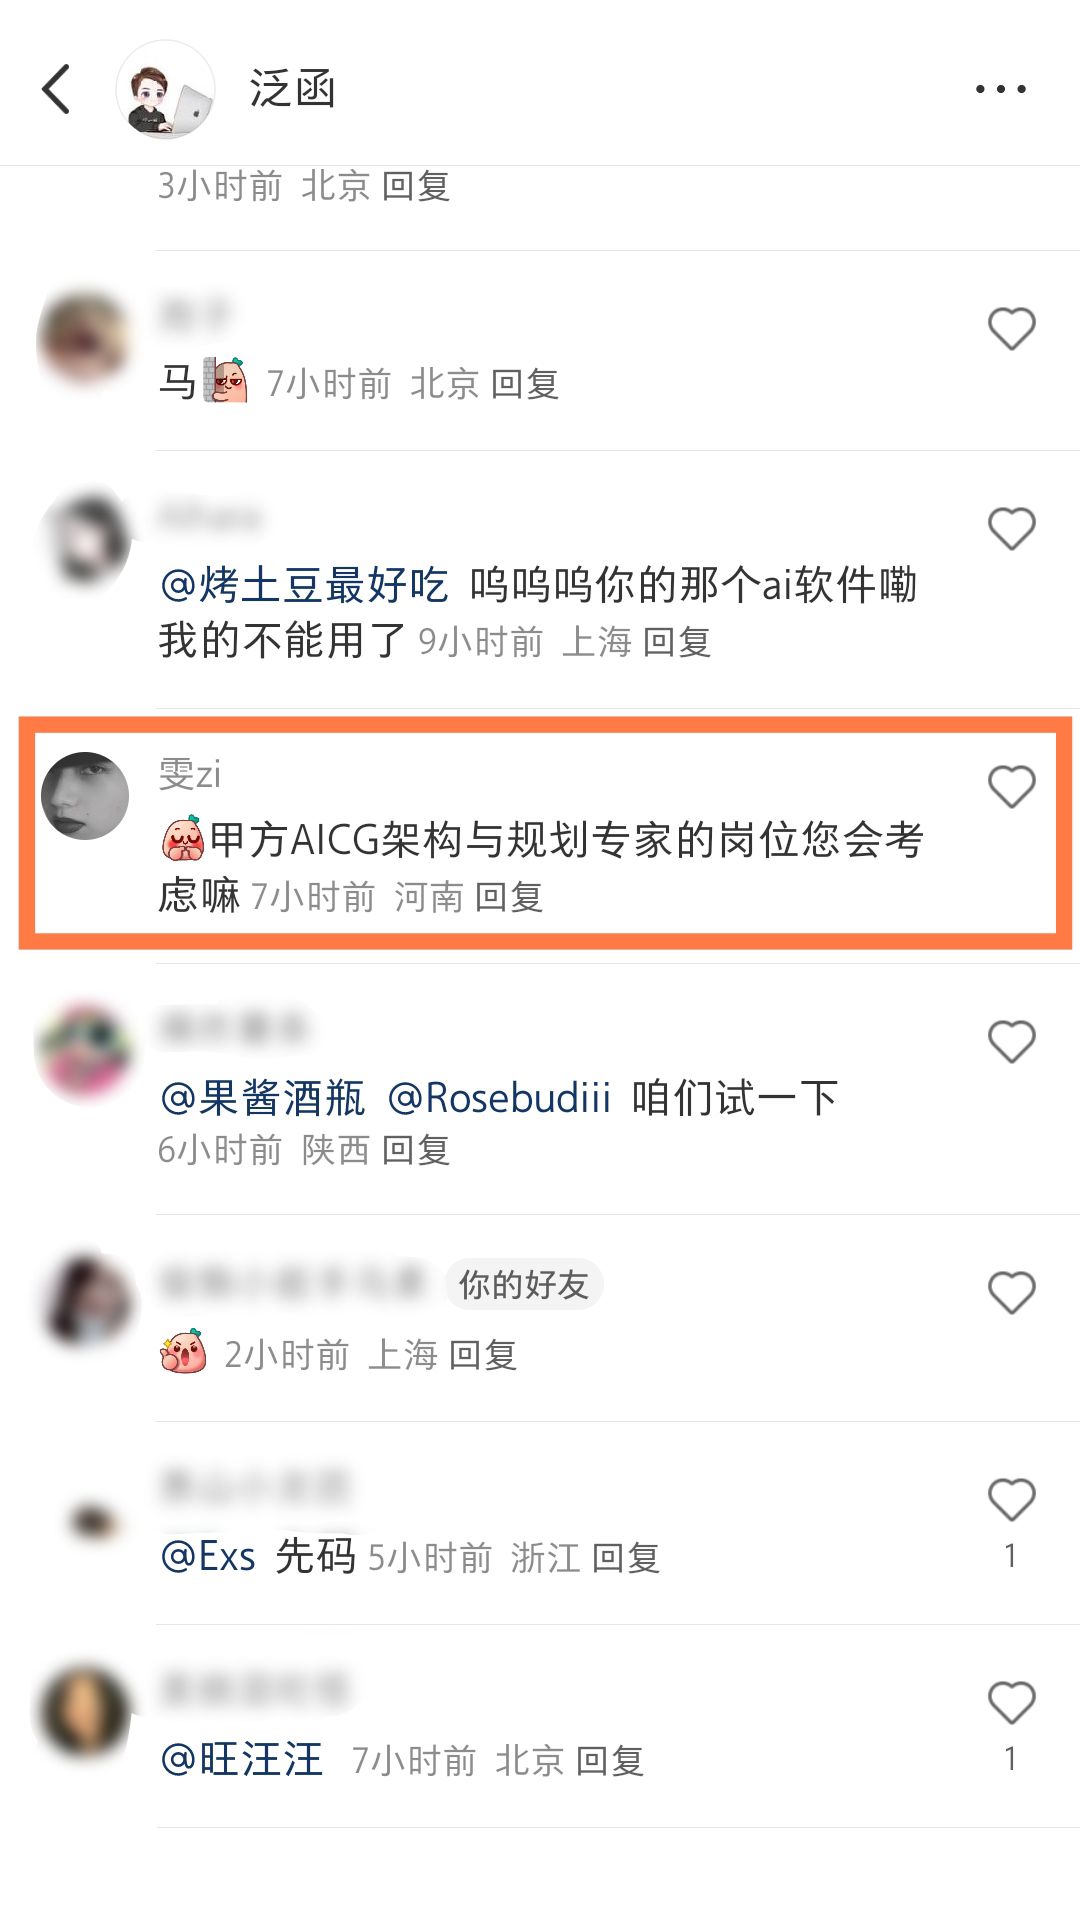Image resolution: width=1080 pixels, height=1906 pixels.
Task: Tap the heart on @旺汪汪 comment
Action: 1011,1703
